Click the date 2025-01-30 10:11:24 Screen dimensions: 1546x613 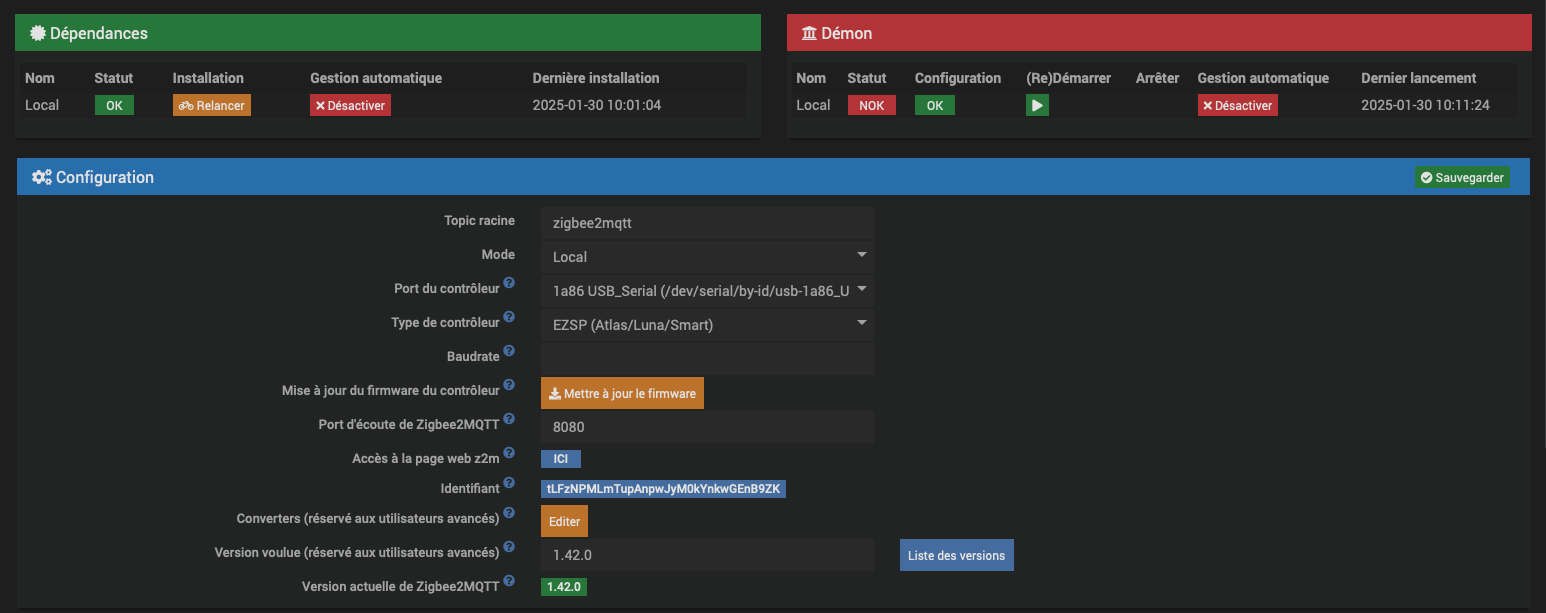[x=1426, y=105]
